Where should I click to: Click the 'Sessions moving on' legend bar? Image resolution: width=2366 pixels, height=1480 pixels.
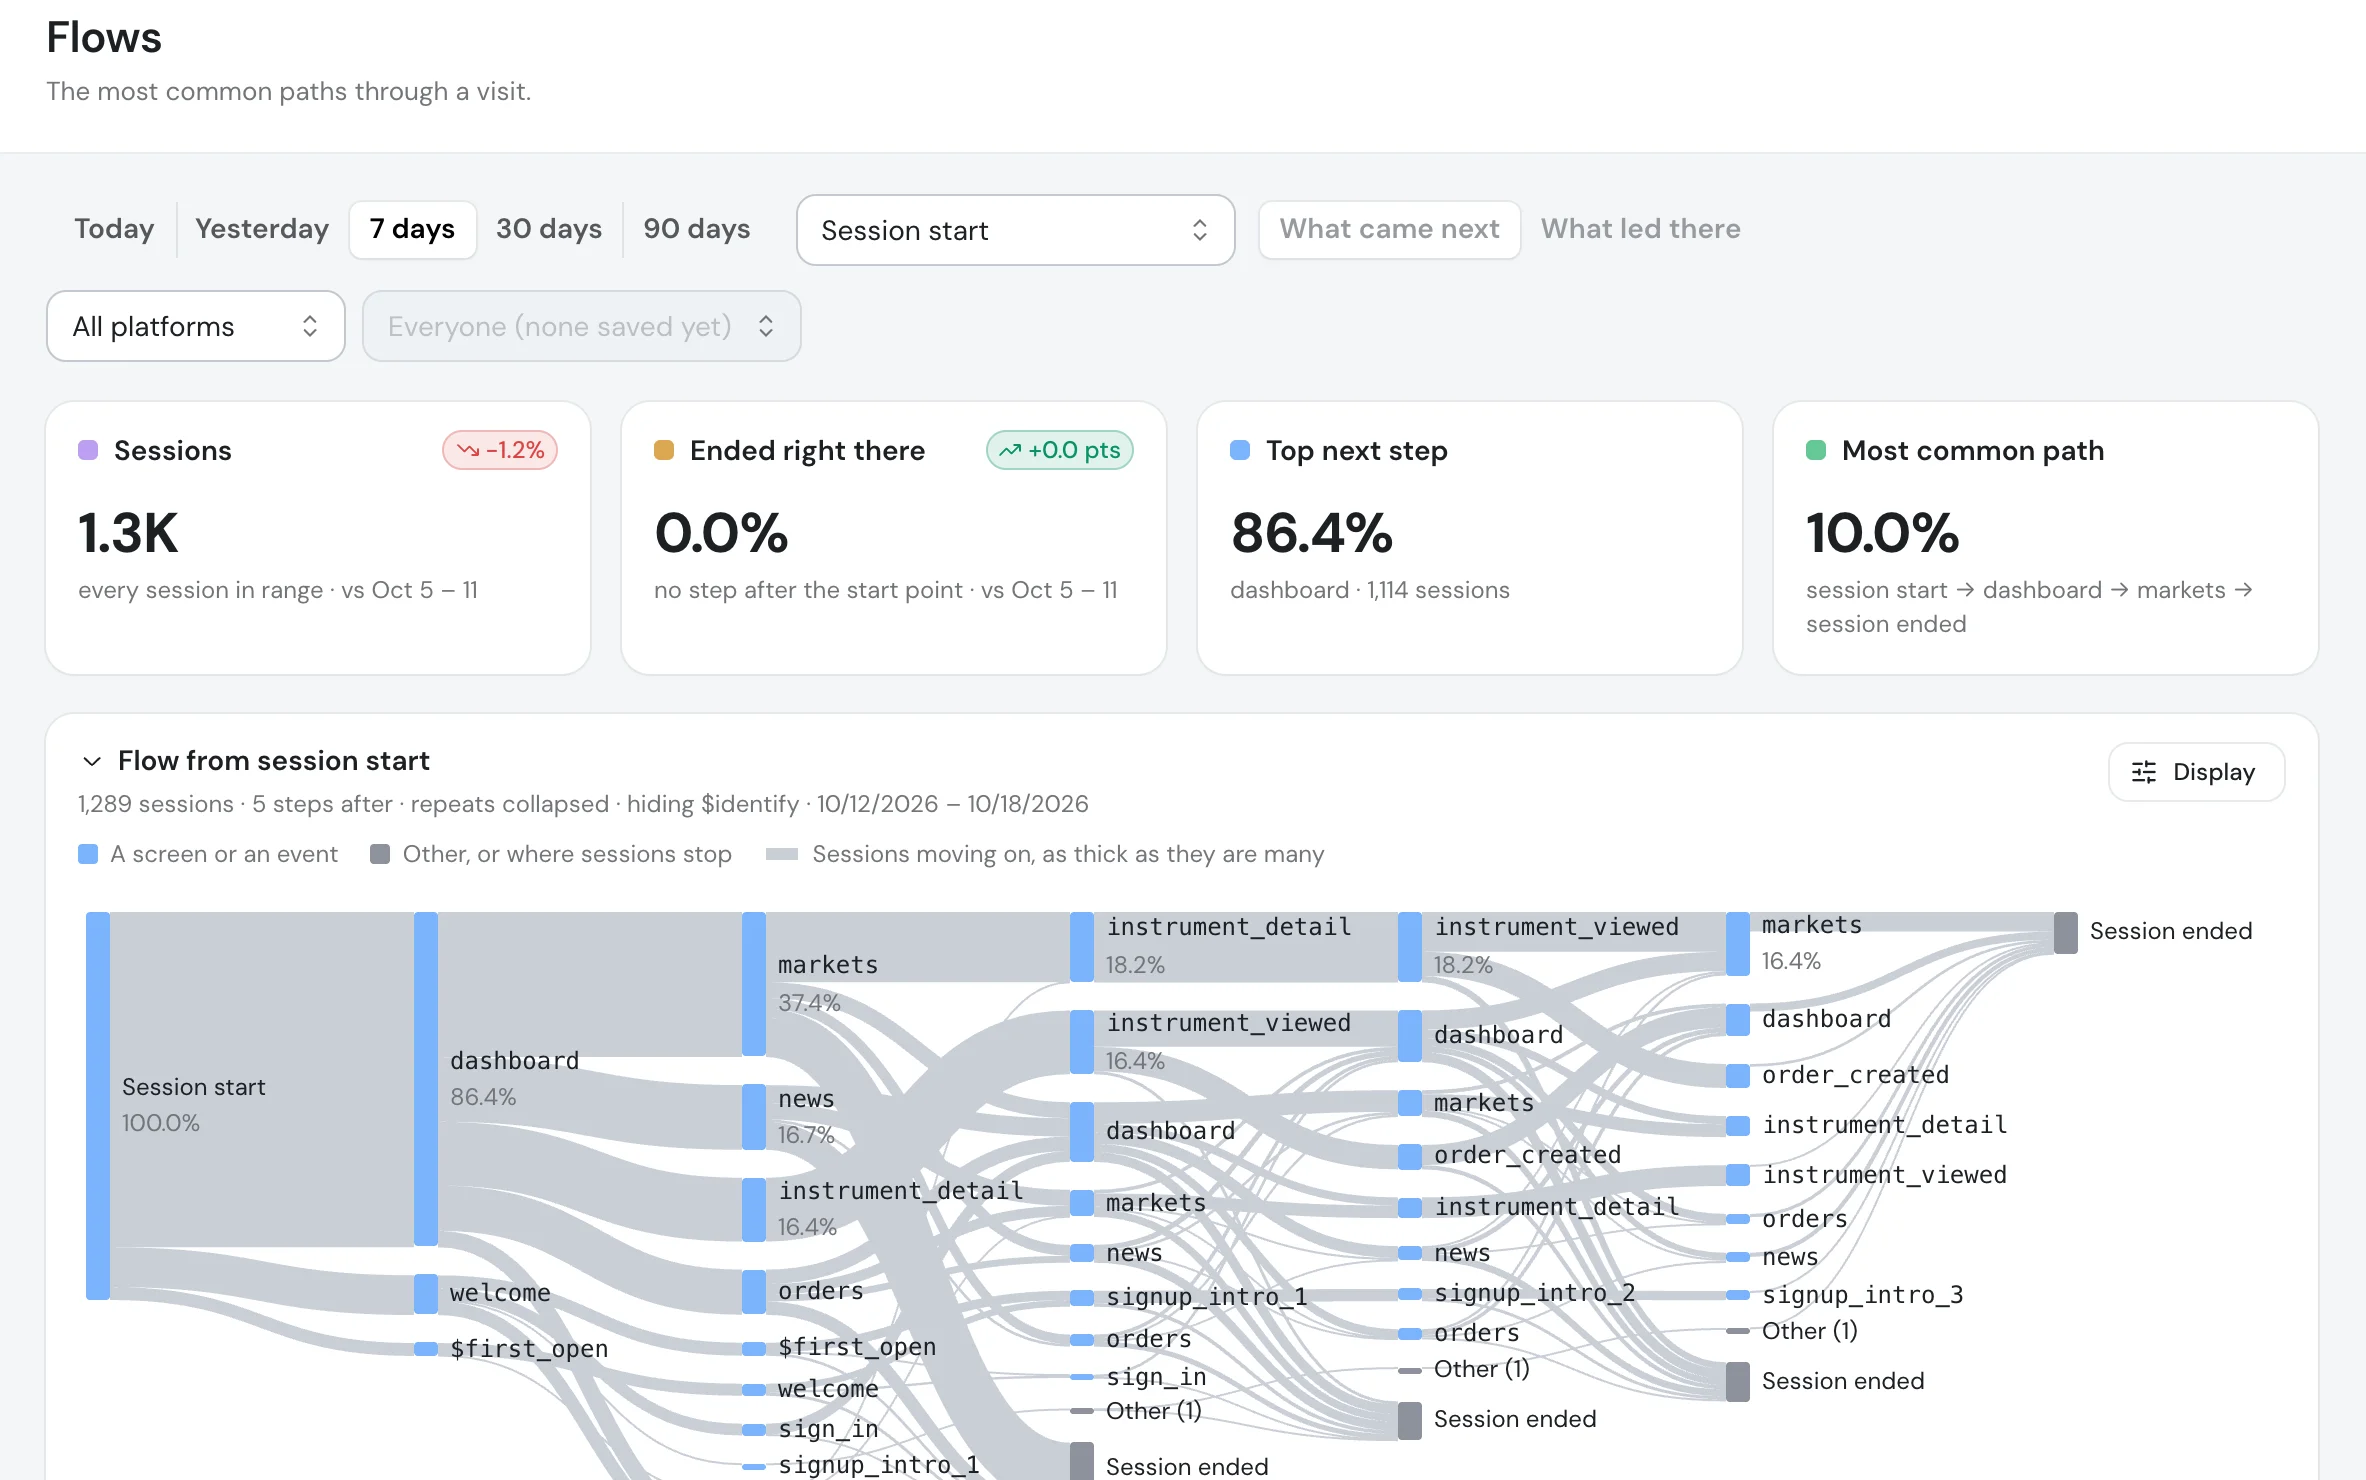click(781, 854)
